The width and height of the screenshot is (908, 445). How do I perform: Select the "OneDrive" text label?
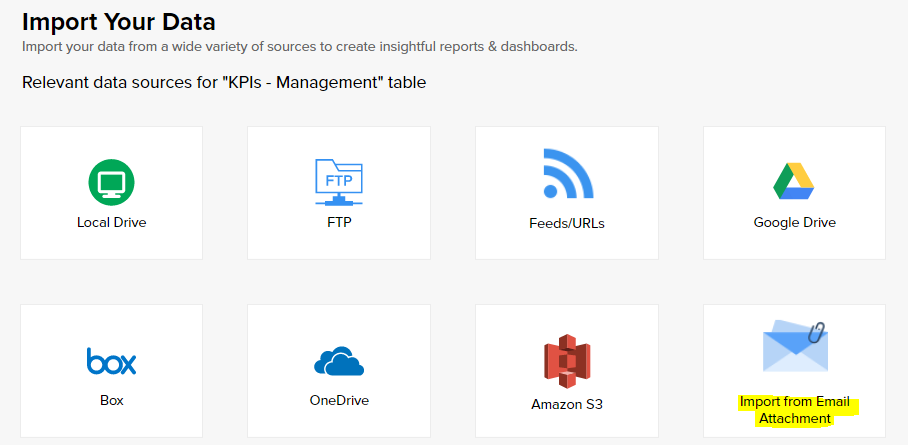point(339,400)
